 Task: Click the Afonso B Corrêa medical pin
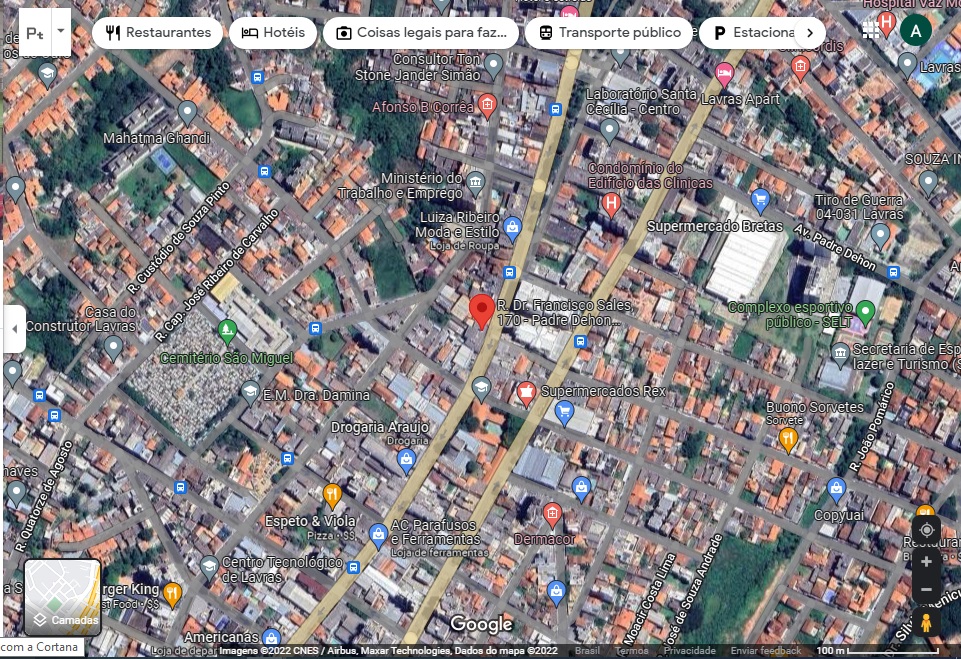[487, 106]
